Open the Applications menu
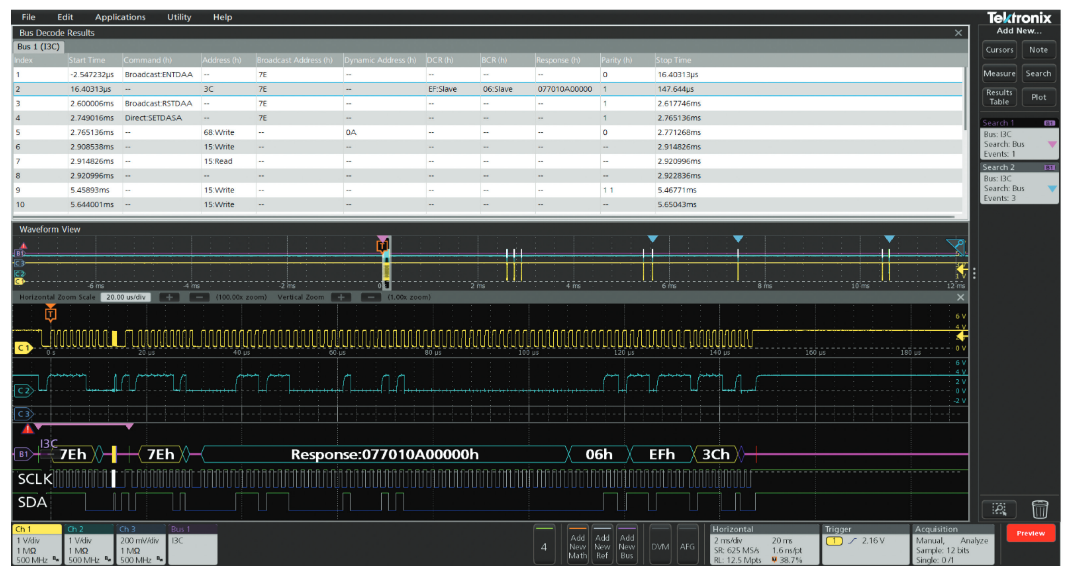This screenshot has width=1071, height=573. click(x=120, y=17)
